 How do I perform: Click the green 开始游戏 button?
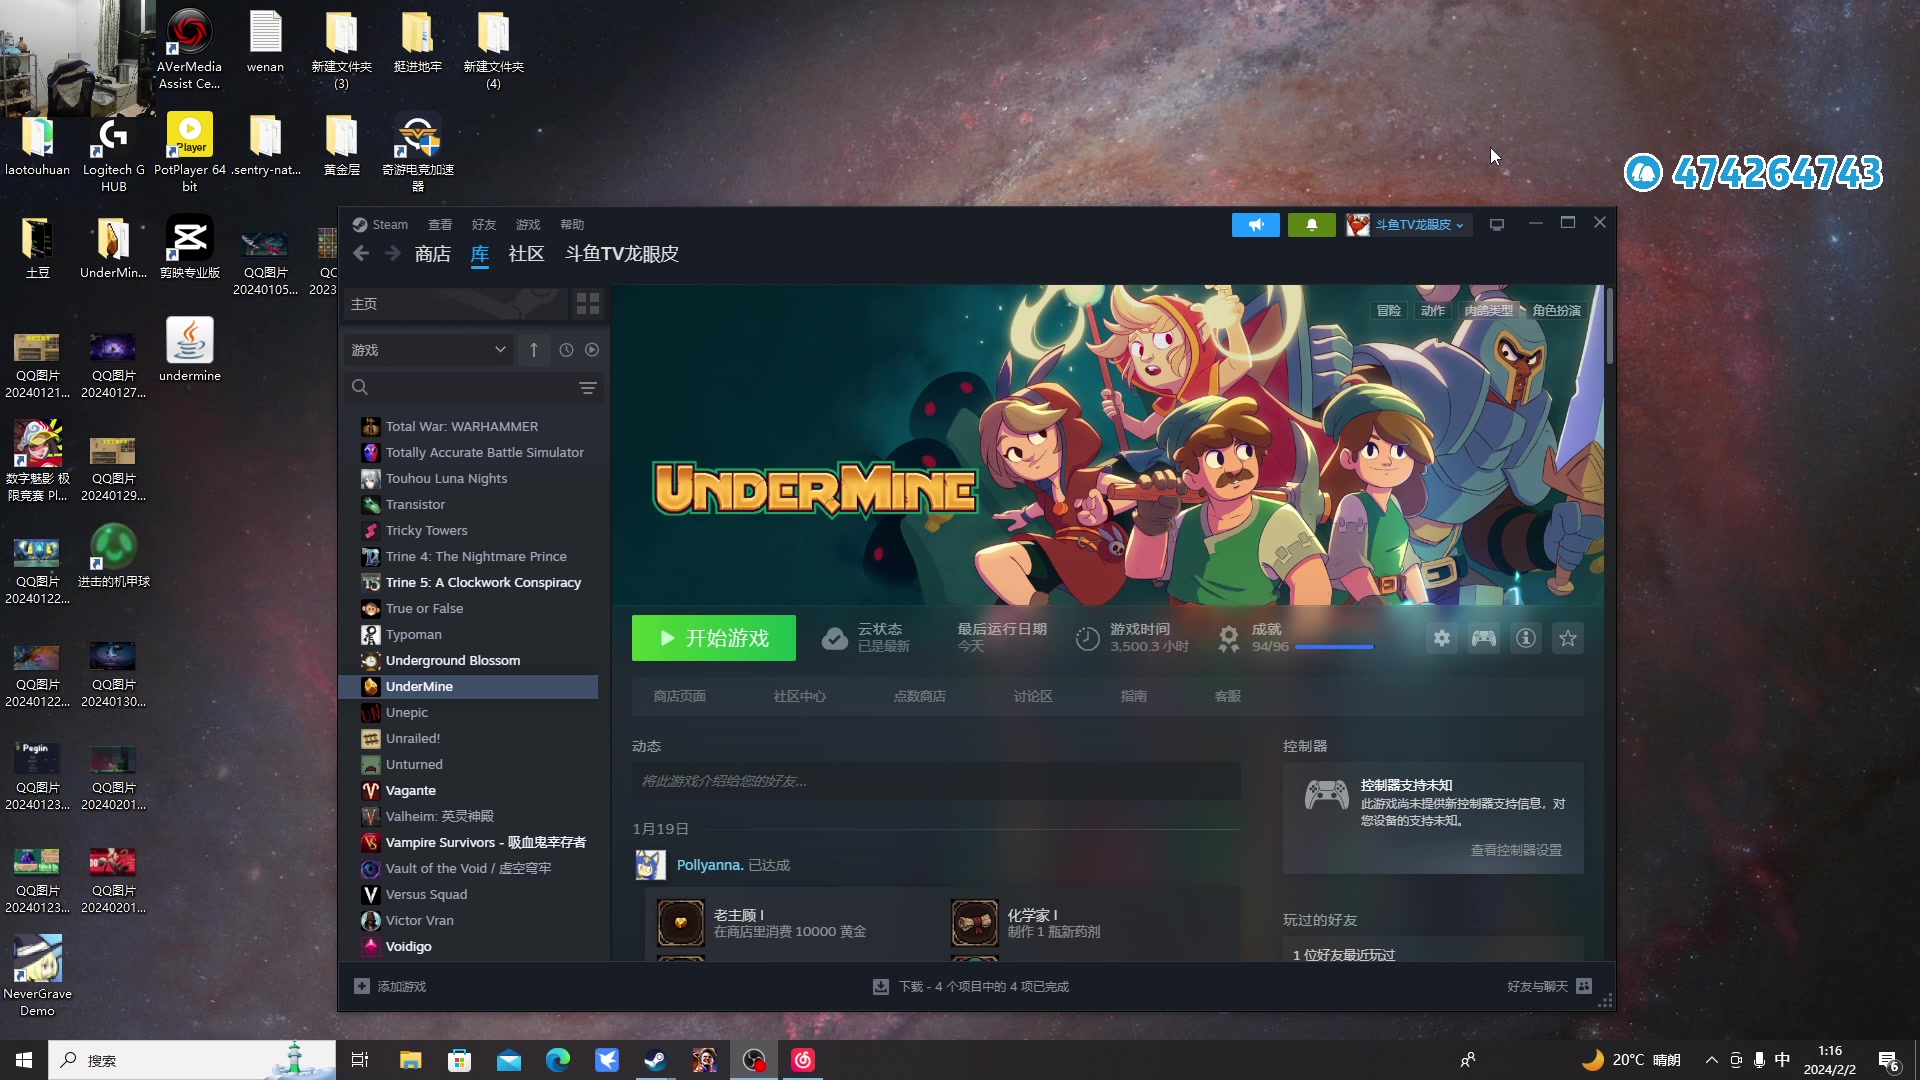point(713,638)
